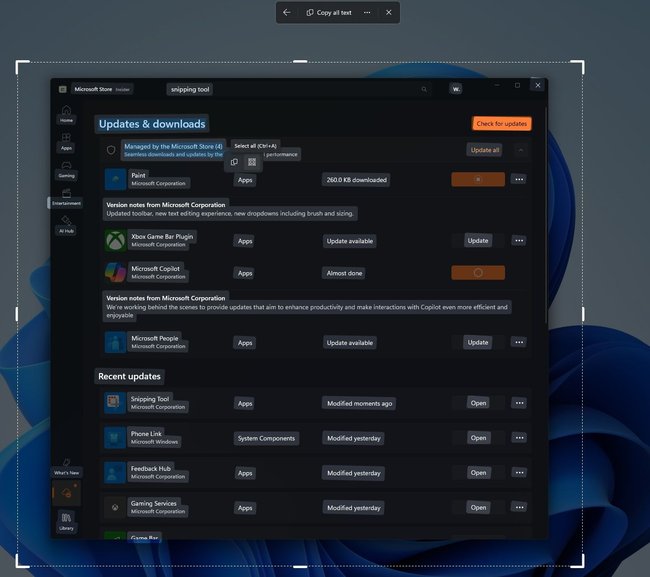Open the AI Hub in Store sidebar

[66, 225]
